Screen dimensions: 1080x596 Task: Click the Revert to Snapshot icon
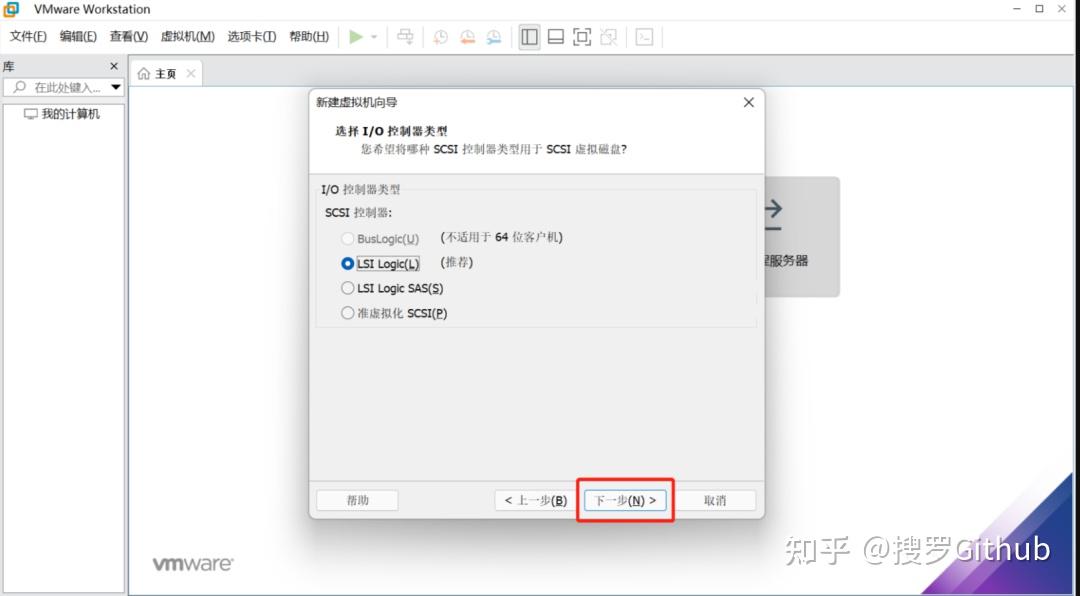click(x=467, y=37)
